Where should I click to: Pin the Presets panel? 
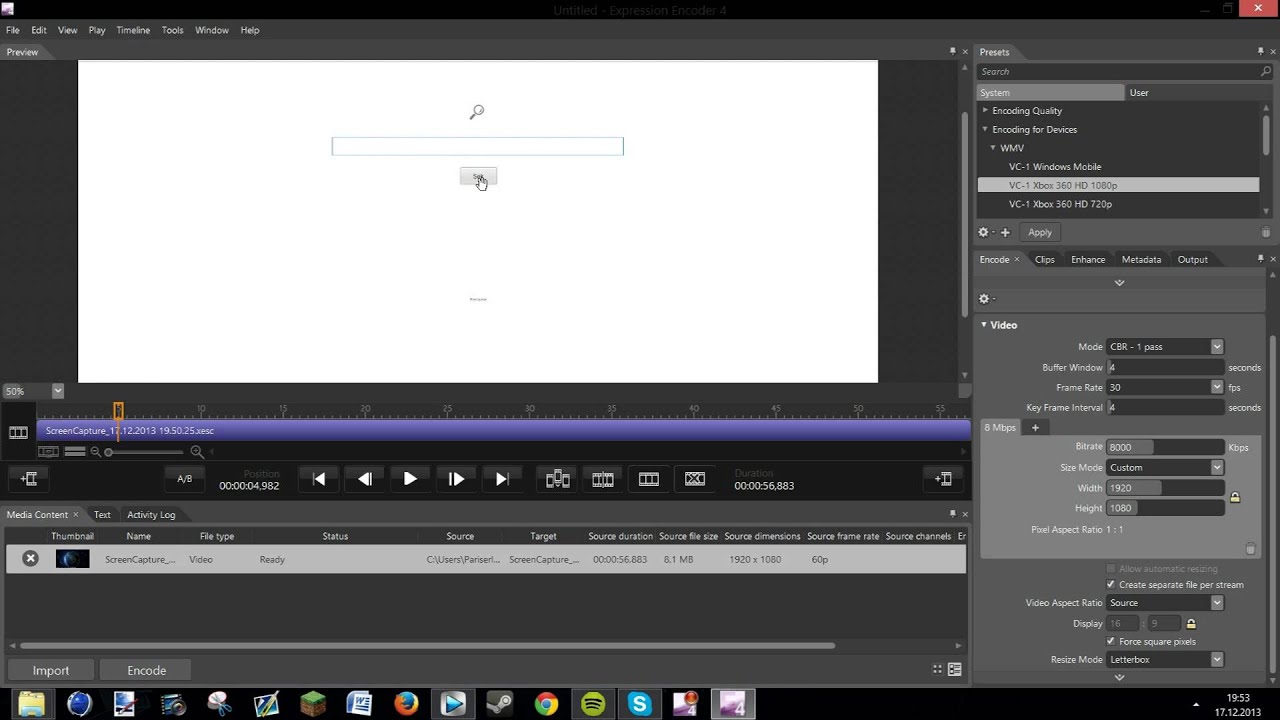click(x=1260, y=51)
